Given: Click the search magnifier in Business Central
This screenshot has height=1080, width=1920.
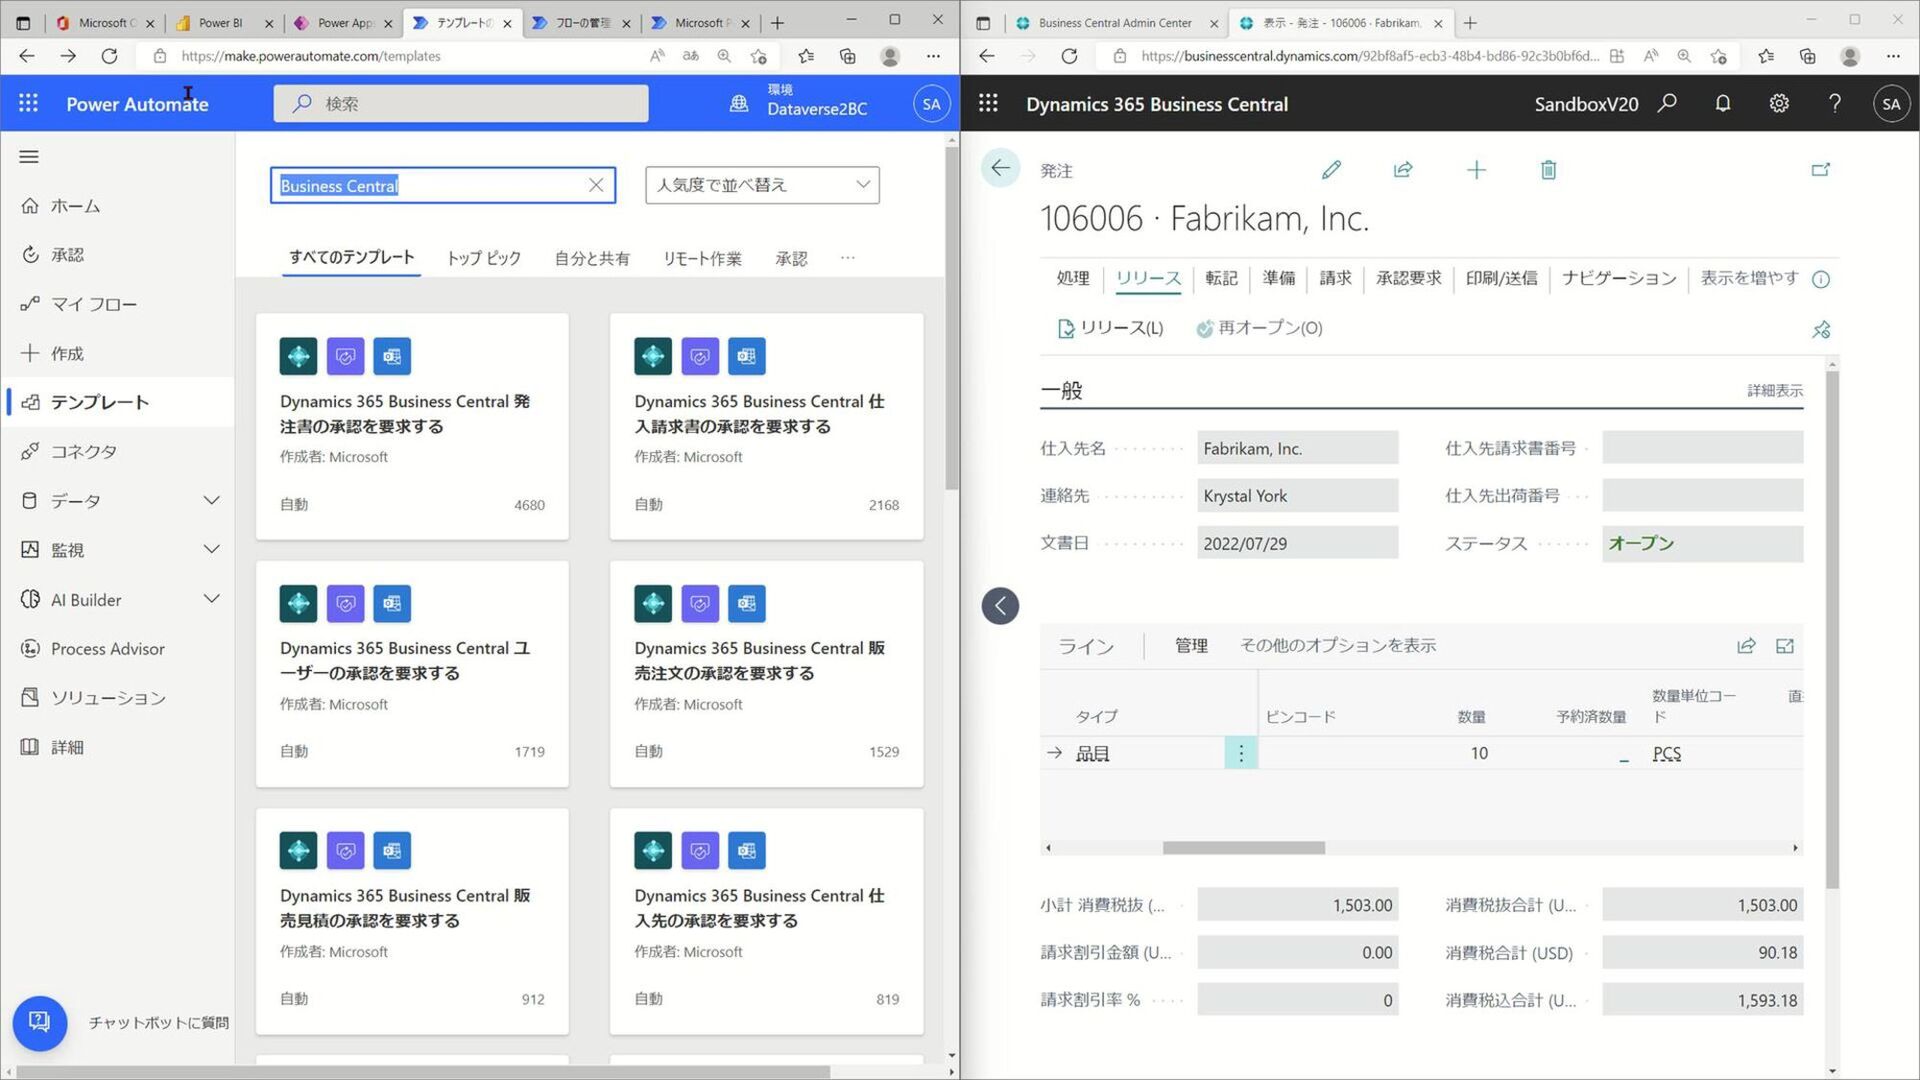Looking at the screenshot, I should coord(1667,103).
